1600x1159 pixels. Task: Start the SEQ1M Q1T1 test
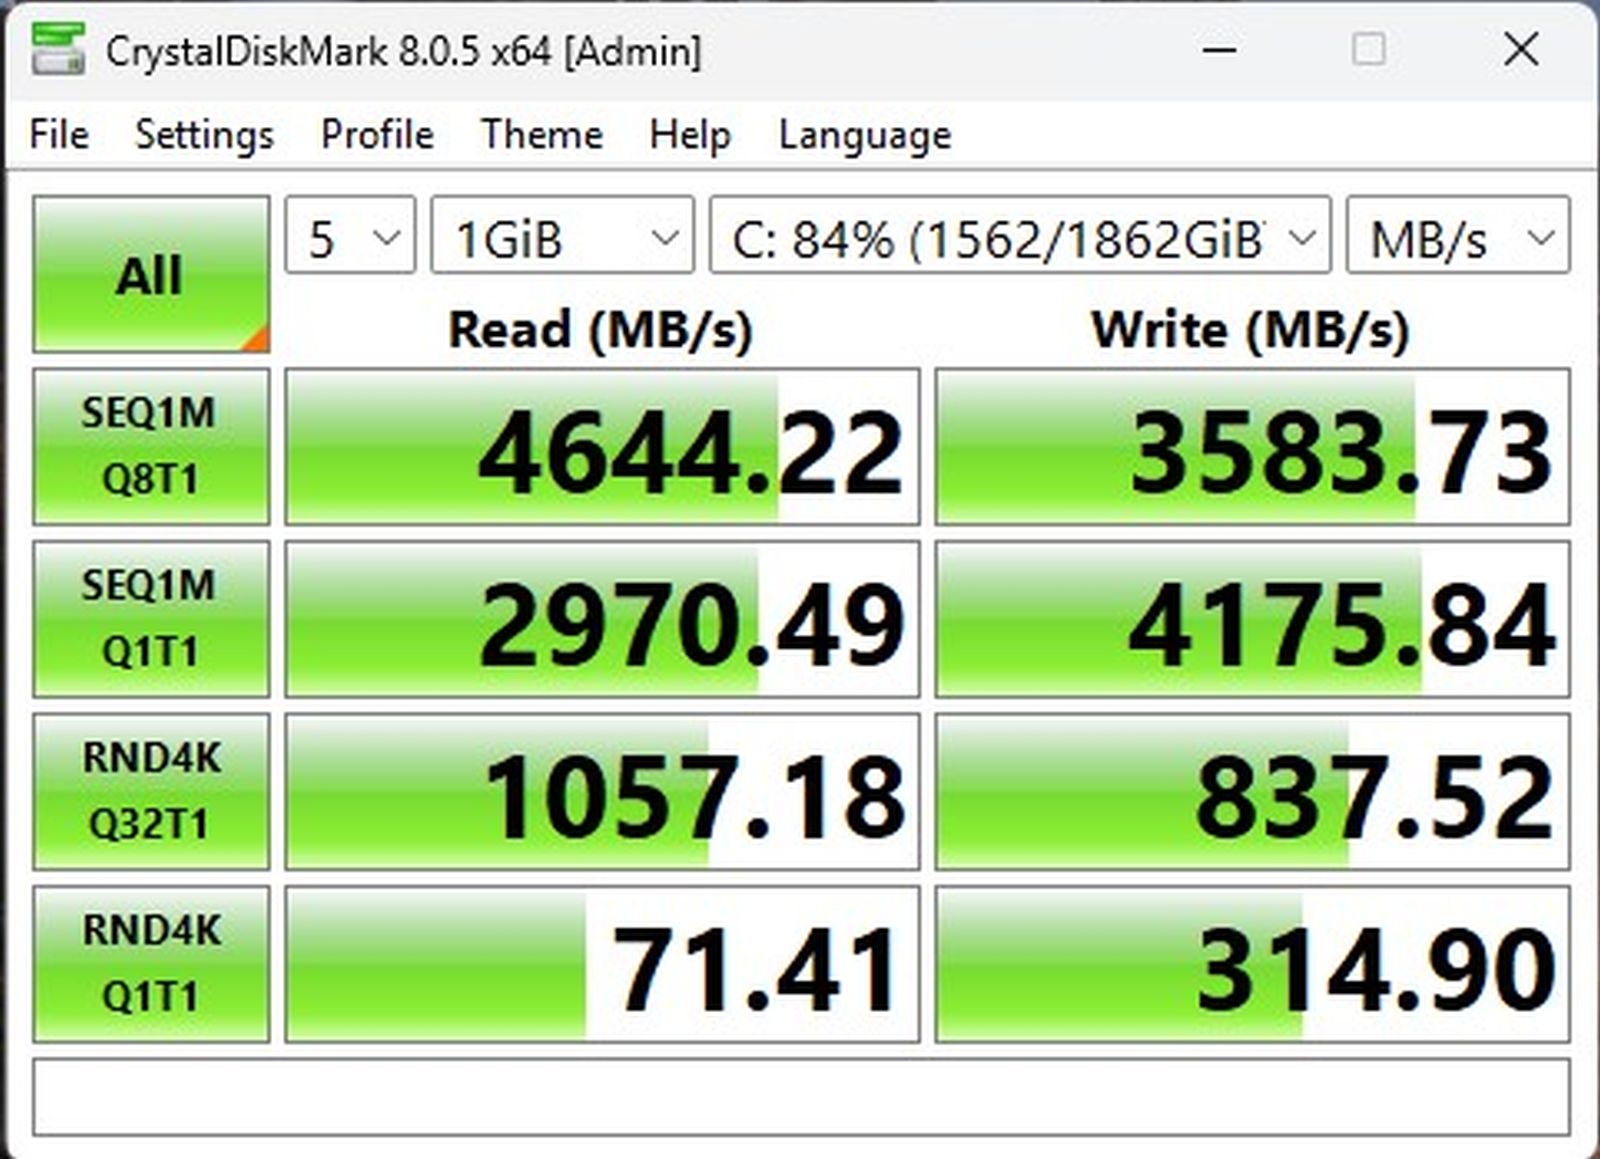[x=151, y=619]
